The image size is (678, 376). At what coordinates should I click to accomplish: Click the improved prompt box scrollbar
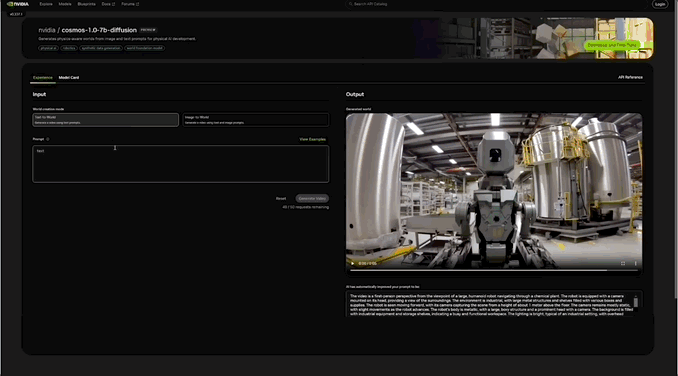pos(636,301)
